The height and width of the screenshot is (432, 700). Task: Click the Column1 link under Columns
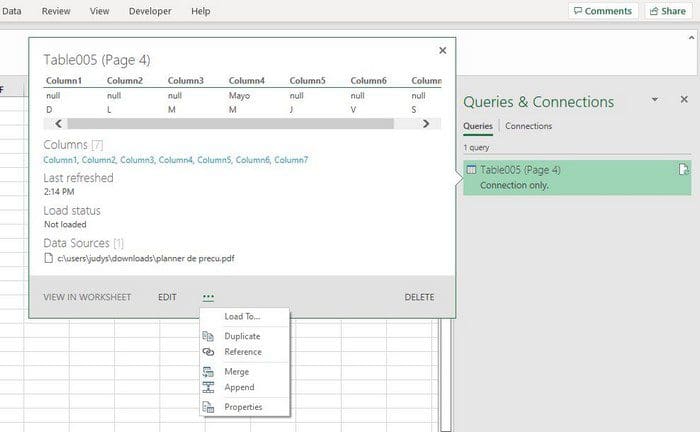(60, 160)
